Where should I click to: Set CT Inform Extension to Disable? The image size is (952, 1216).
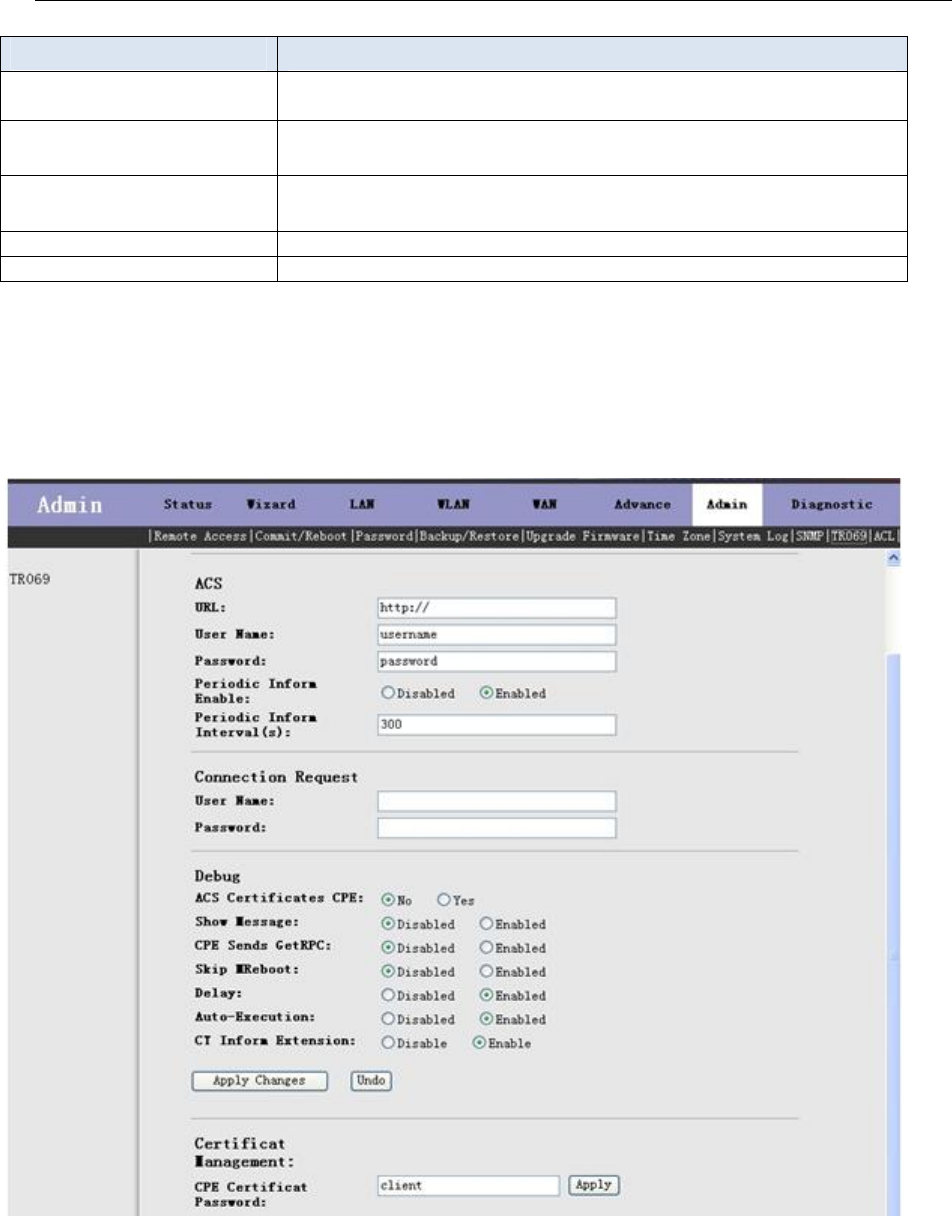pos(386,1044)
